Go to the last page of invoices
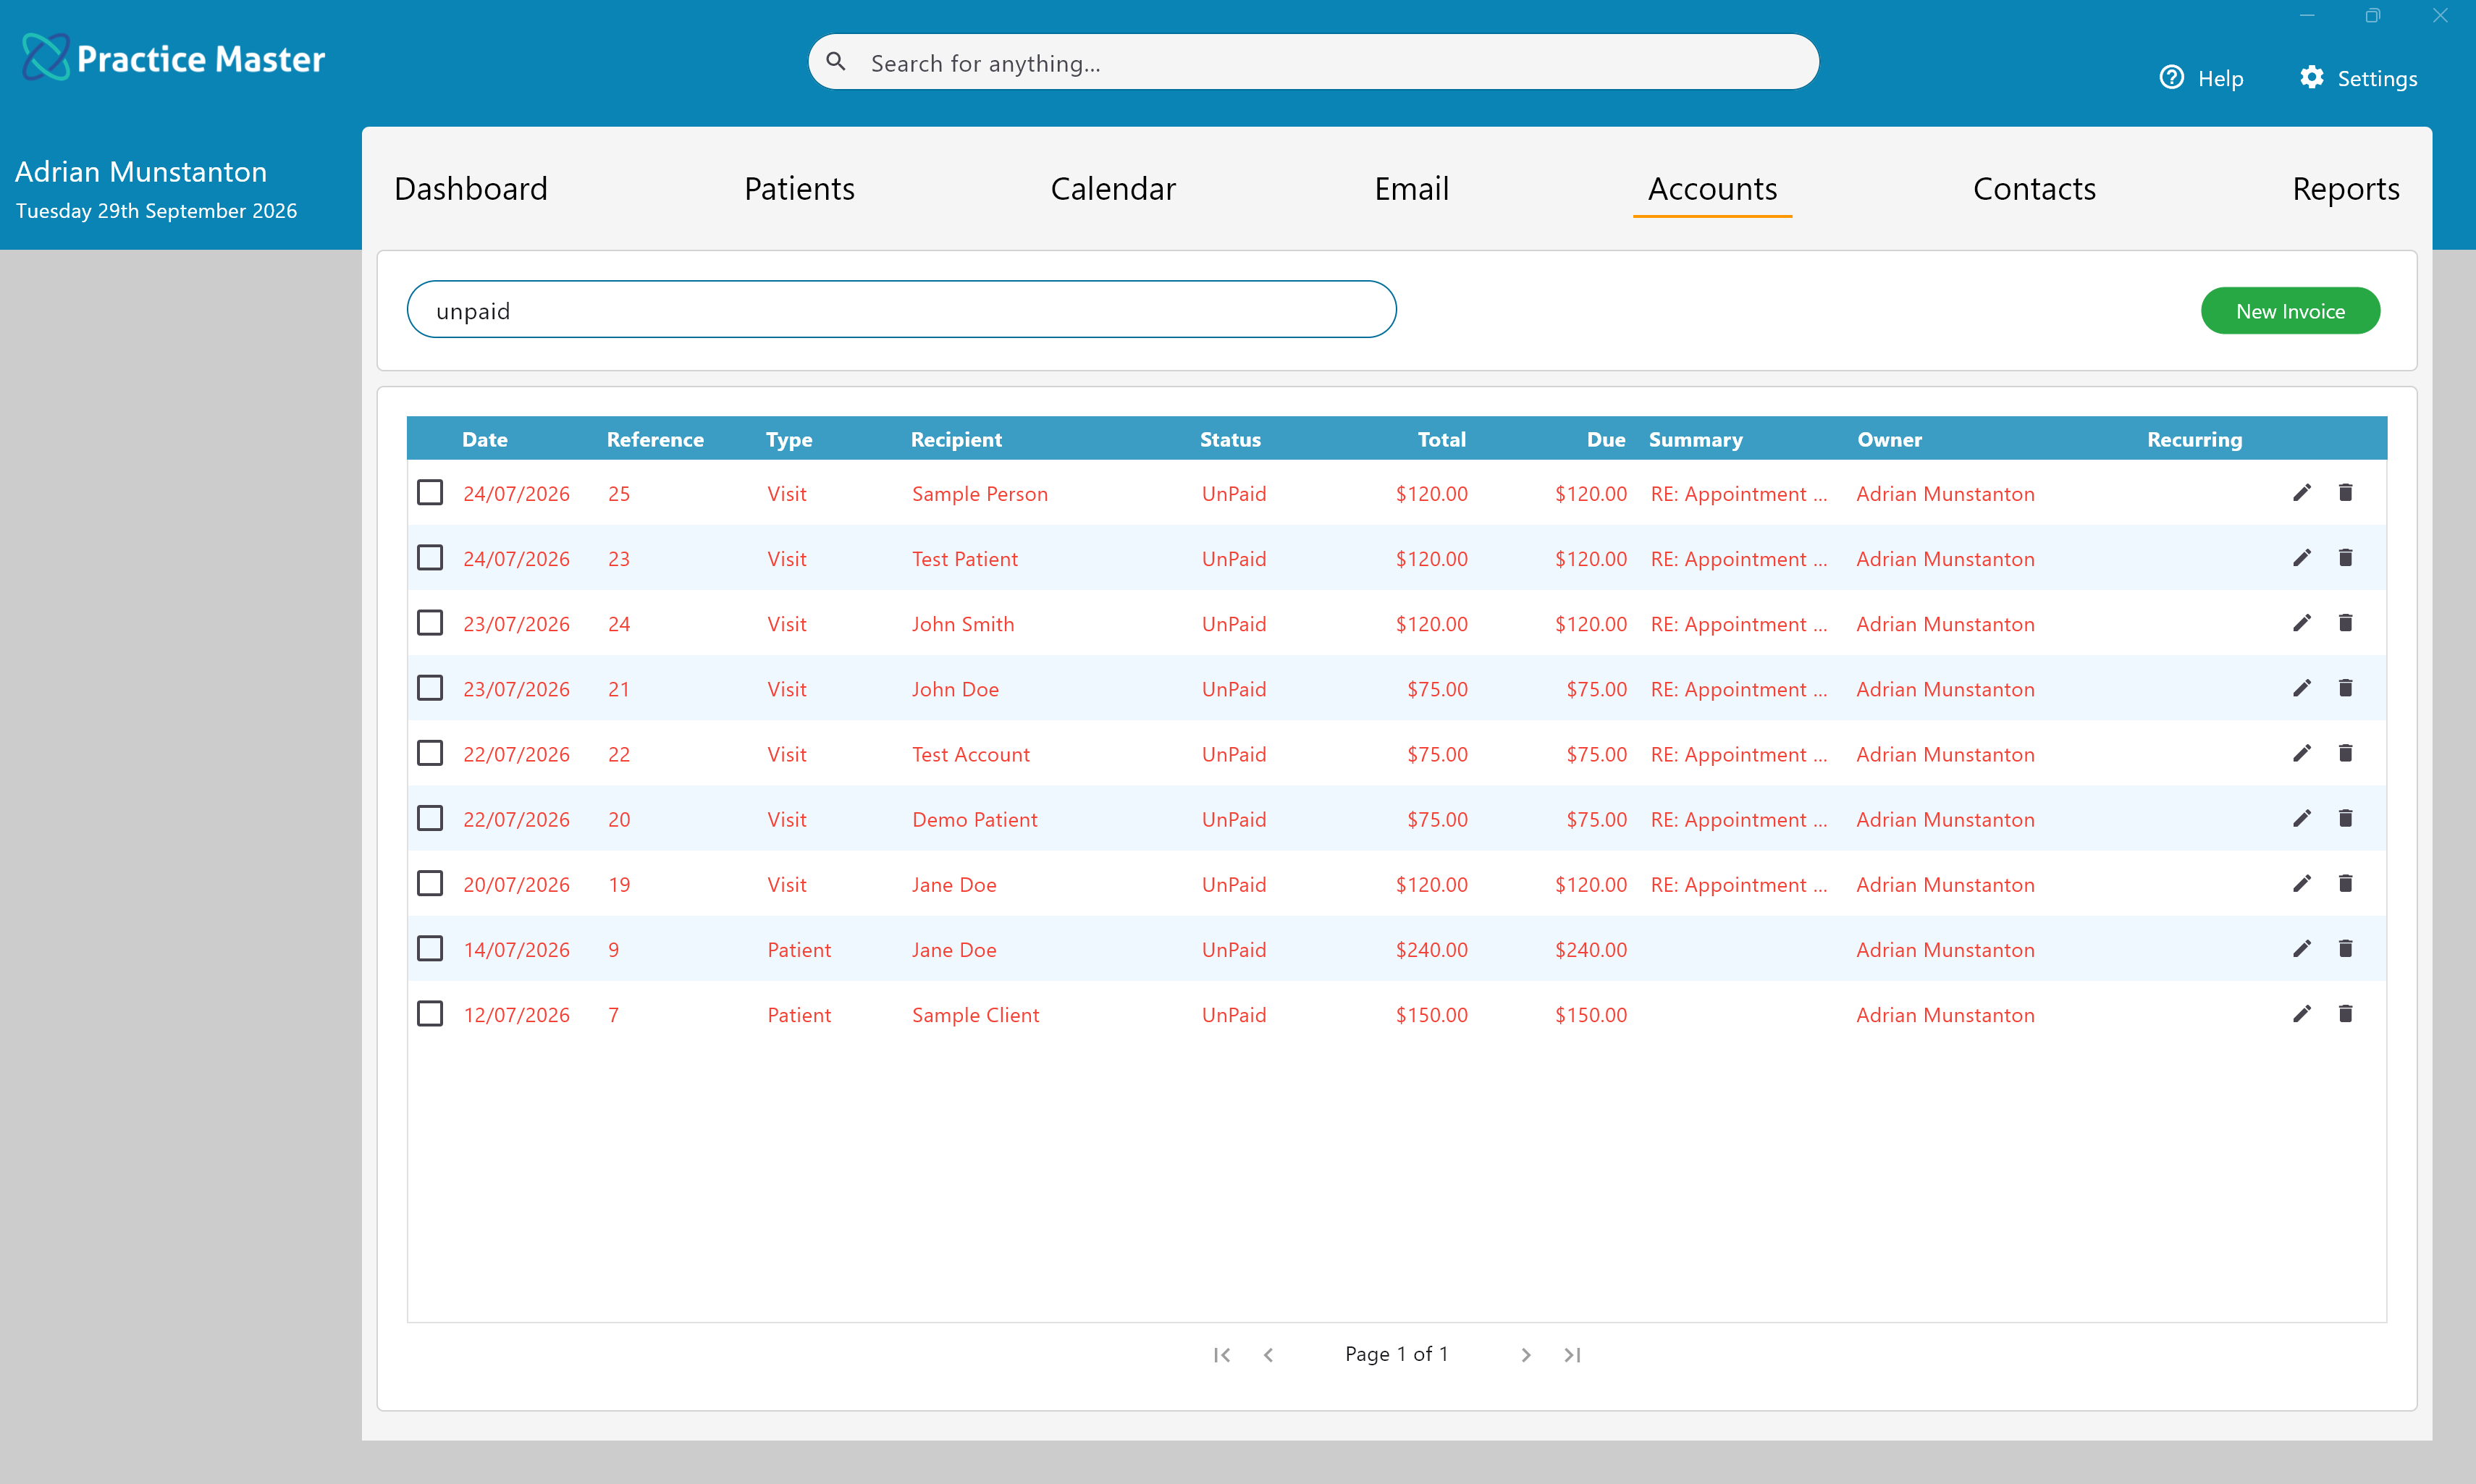 [x=1572, y=1355]
